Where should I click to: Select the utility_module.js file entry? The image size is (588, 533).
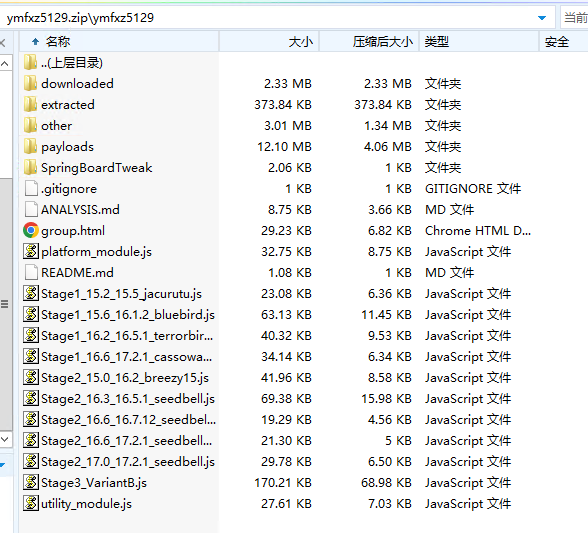coord(86,504)
